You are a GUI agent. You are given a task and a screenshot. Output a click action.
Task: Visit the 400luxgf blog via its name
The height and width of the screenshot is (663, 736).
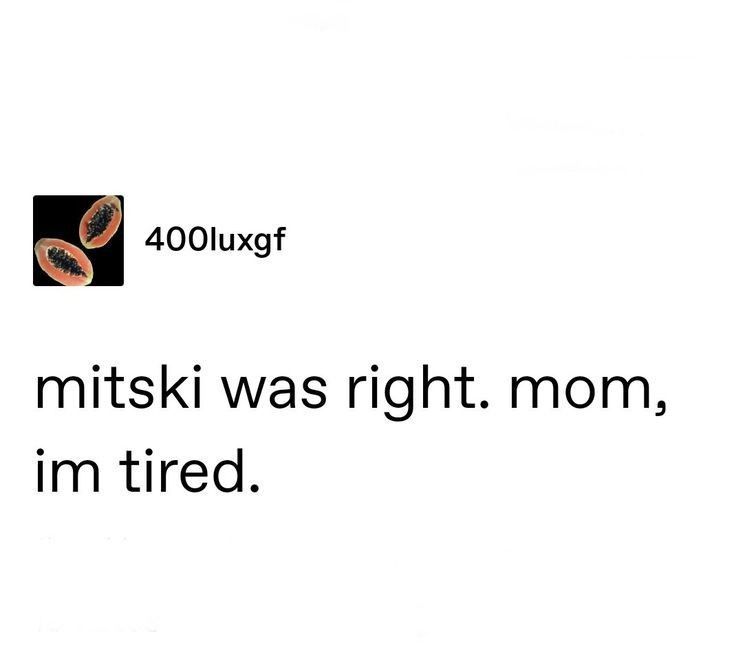click(x=215, y=241)
